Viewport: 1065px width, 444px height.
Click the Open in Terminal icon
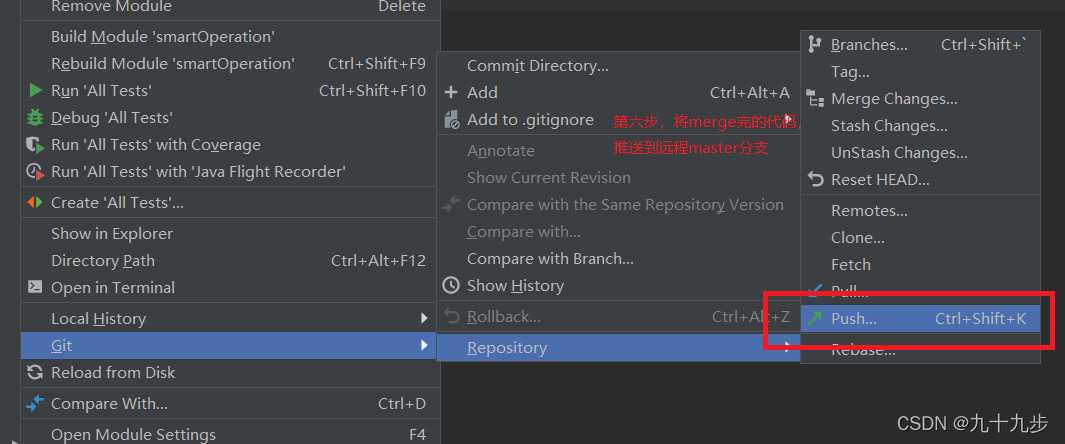click(35, 287)
